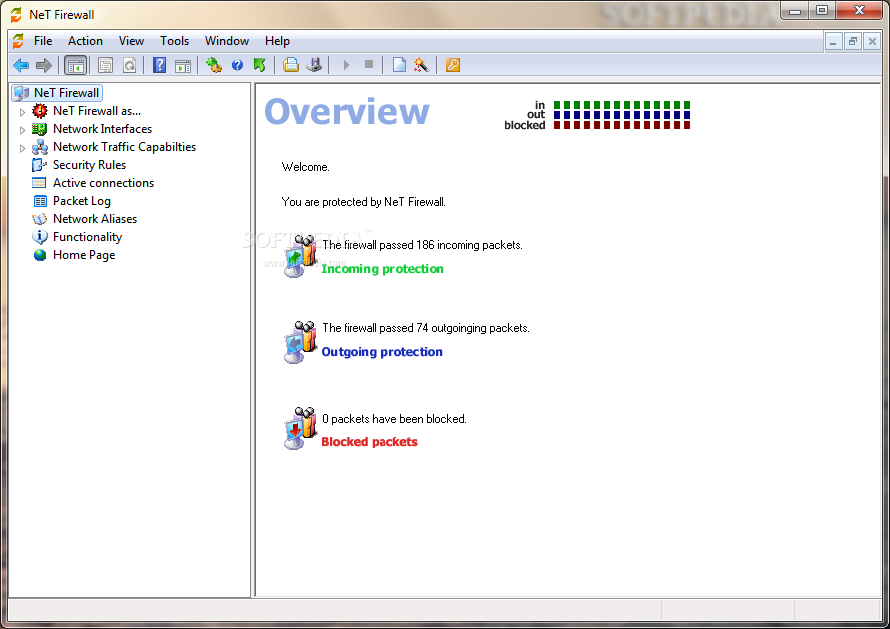Open the Incoming protection link

(383, 269)
